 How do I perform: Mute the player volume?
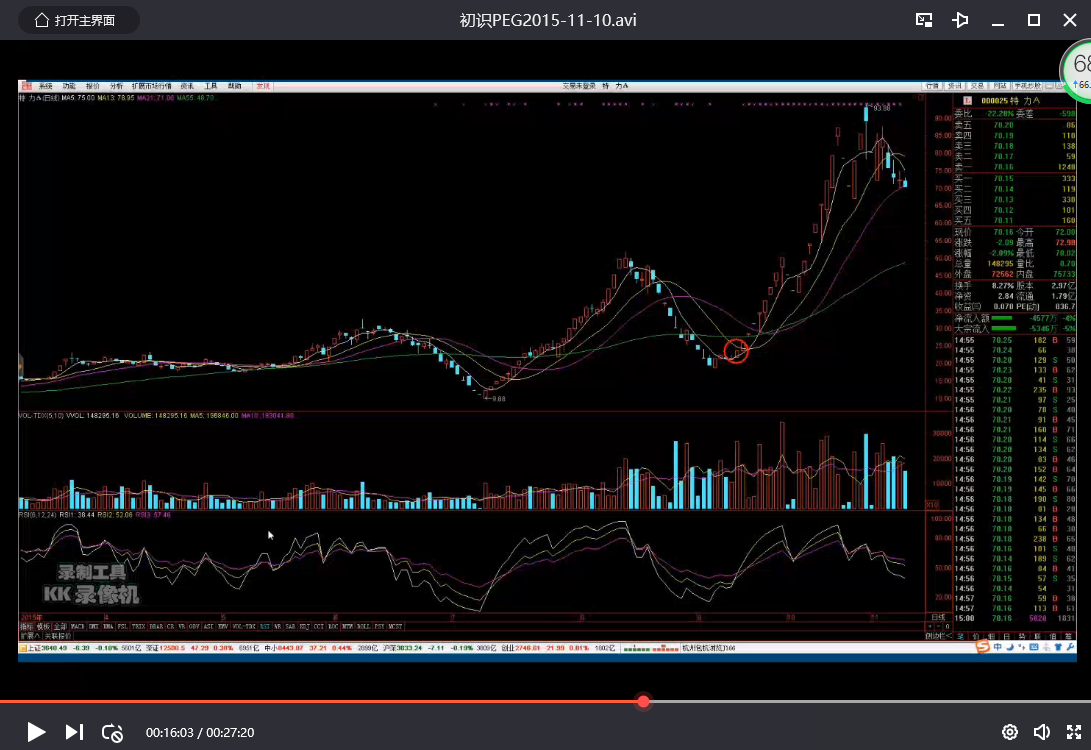[x=1041, y=732]
